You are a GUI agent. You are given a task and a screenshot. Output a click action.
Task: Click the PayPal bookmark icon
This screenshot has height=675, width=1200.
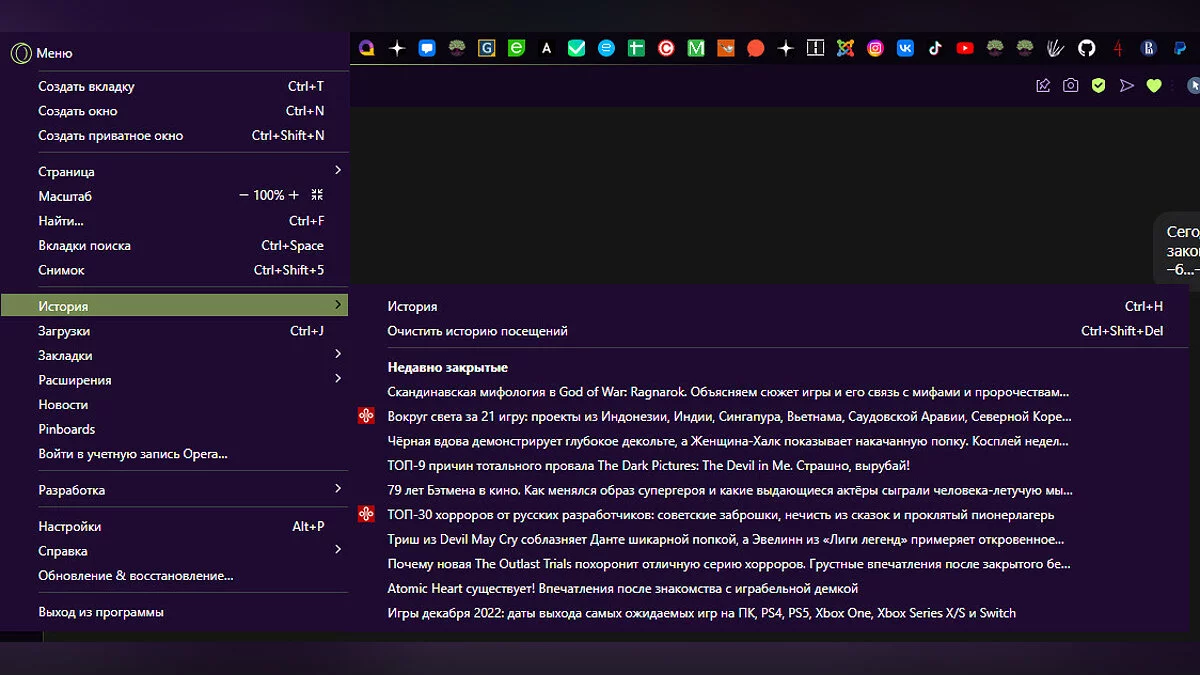pos(1177,48)
